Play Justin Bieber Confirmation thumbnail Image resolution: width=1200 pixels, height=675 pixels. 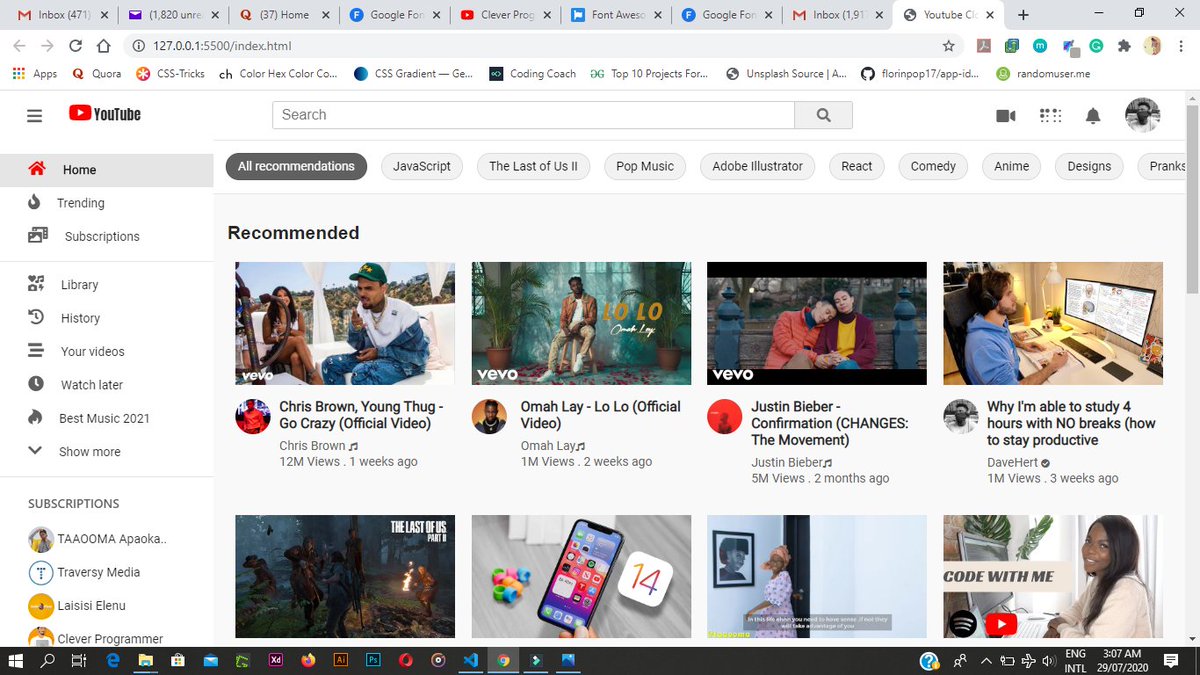[x=817, y=324]
